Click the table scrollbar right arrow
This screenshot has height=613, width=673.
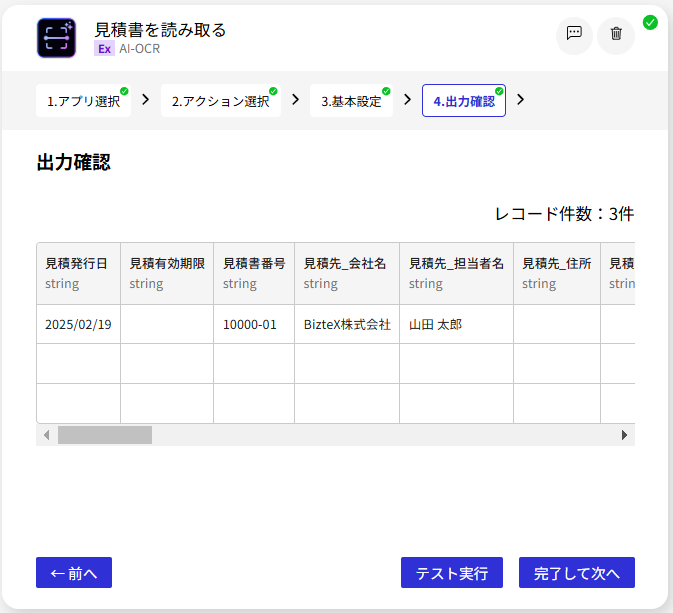pyautogui.click(x=624, y=435)
